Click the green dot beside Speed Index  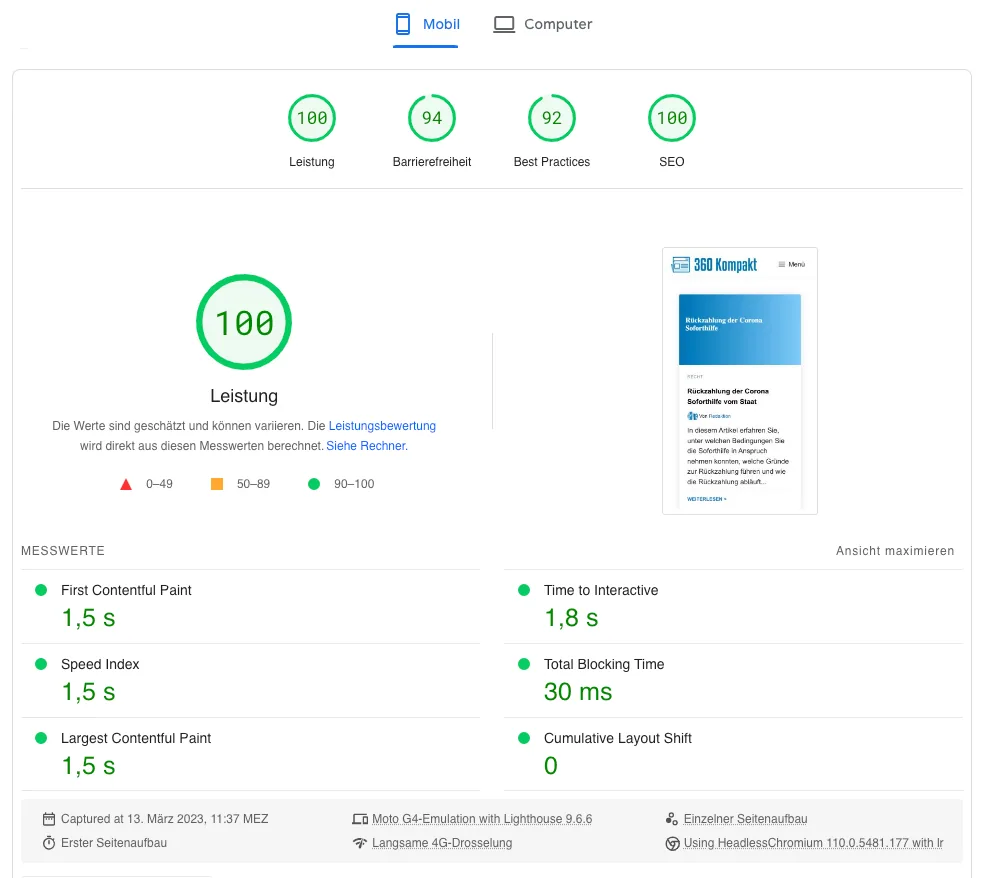(x=41, y=664)
